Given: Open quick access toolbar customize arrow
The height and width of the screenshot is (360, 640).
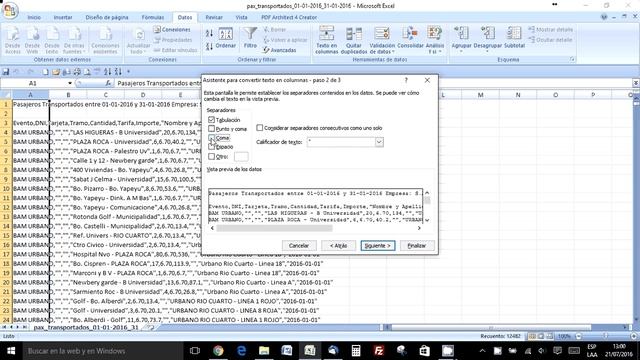Looking at the screenshot, I should point(128,72).
